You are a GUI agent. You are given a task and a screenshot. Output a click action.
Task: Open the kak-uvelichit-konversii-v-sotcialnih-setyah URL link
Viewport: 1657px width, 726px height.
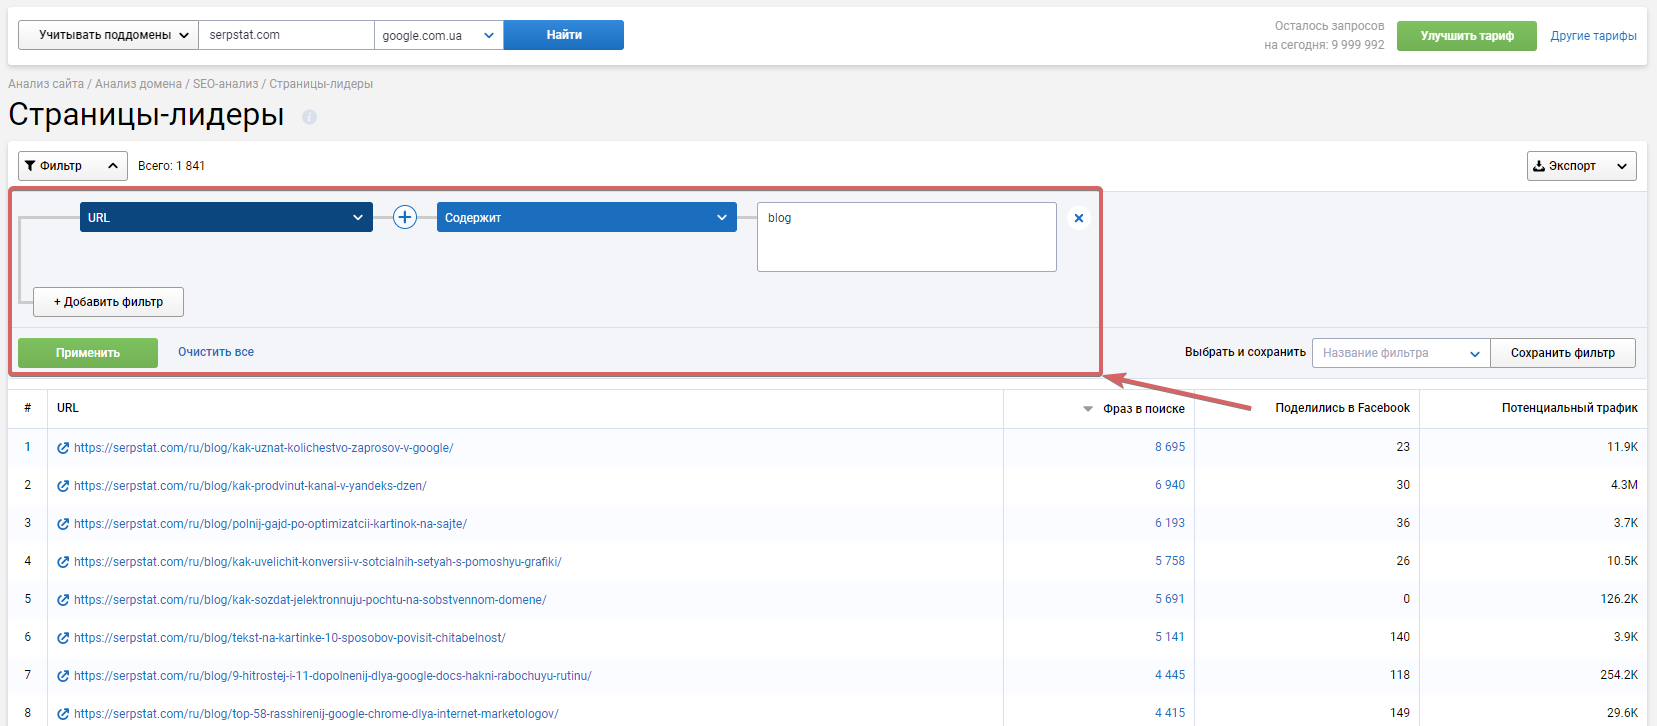pyautogui.click(x=318, y=562)
